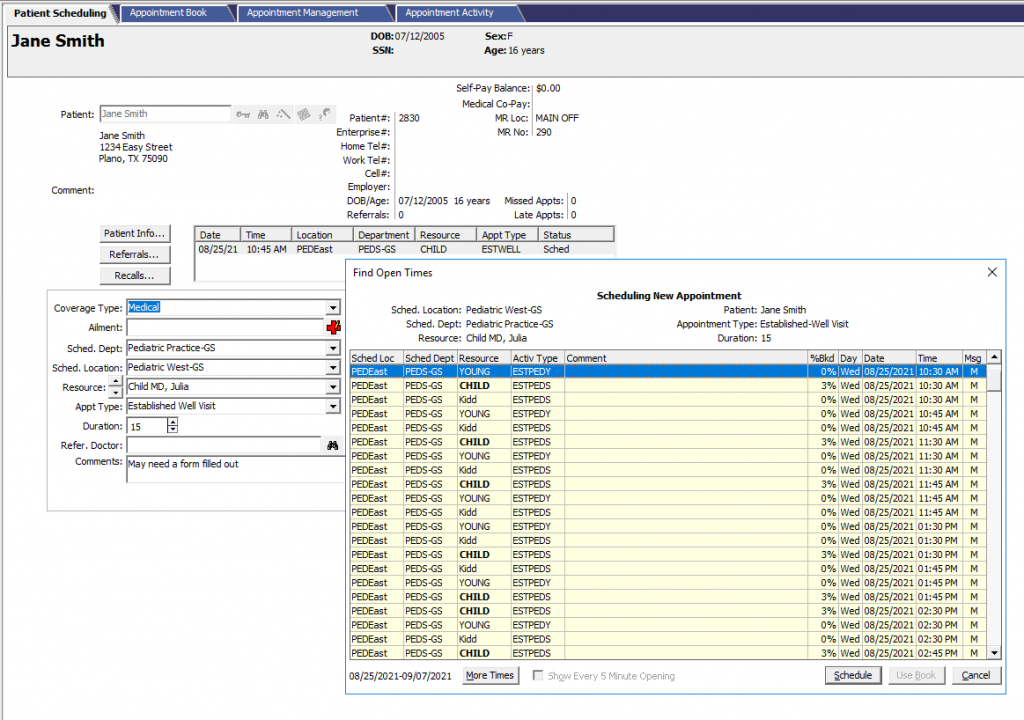The image size is (1024, 720).
Task: Select the Kidd 10:30 AM open slot
Action: [x=668, y=400]
